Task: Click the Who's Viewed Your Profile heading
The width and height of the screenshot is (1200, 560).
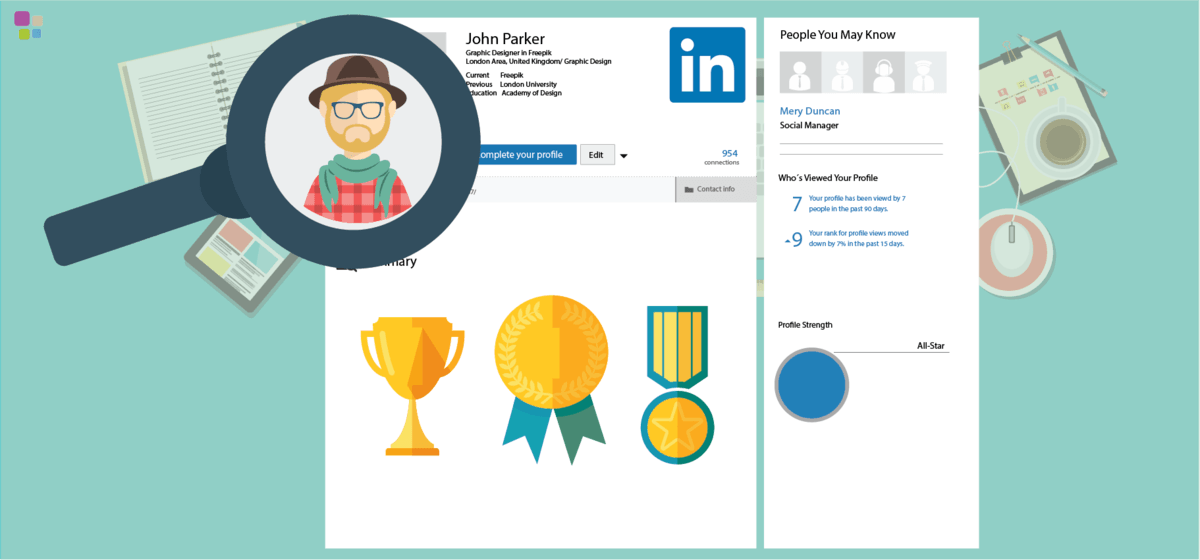Action: pos(828,178)
